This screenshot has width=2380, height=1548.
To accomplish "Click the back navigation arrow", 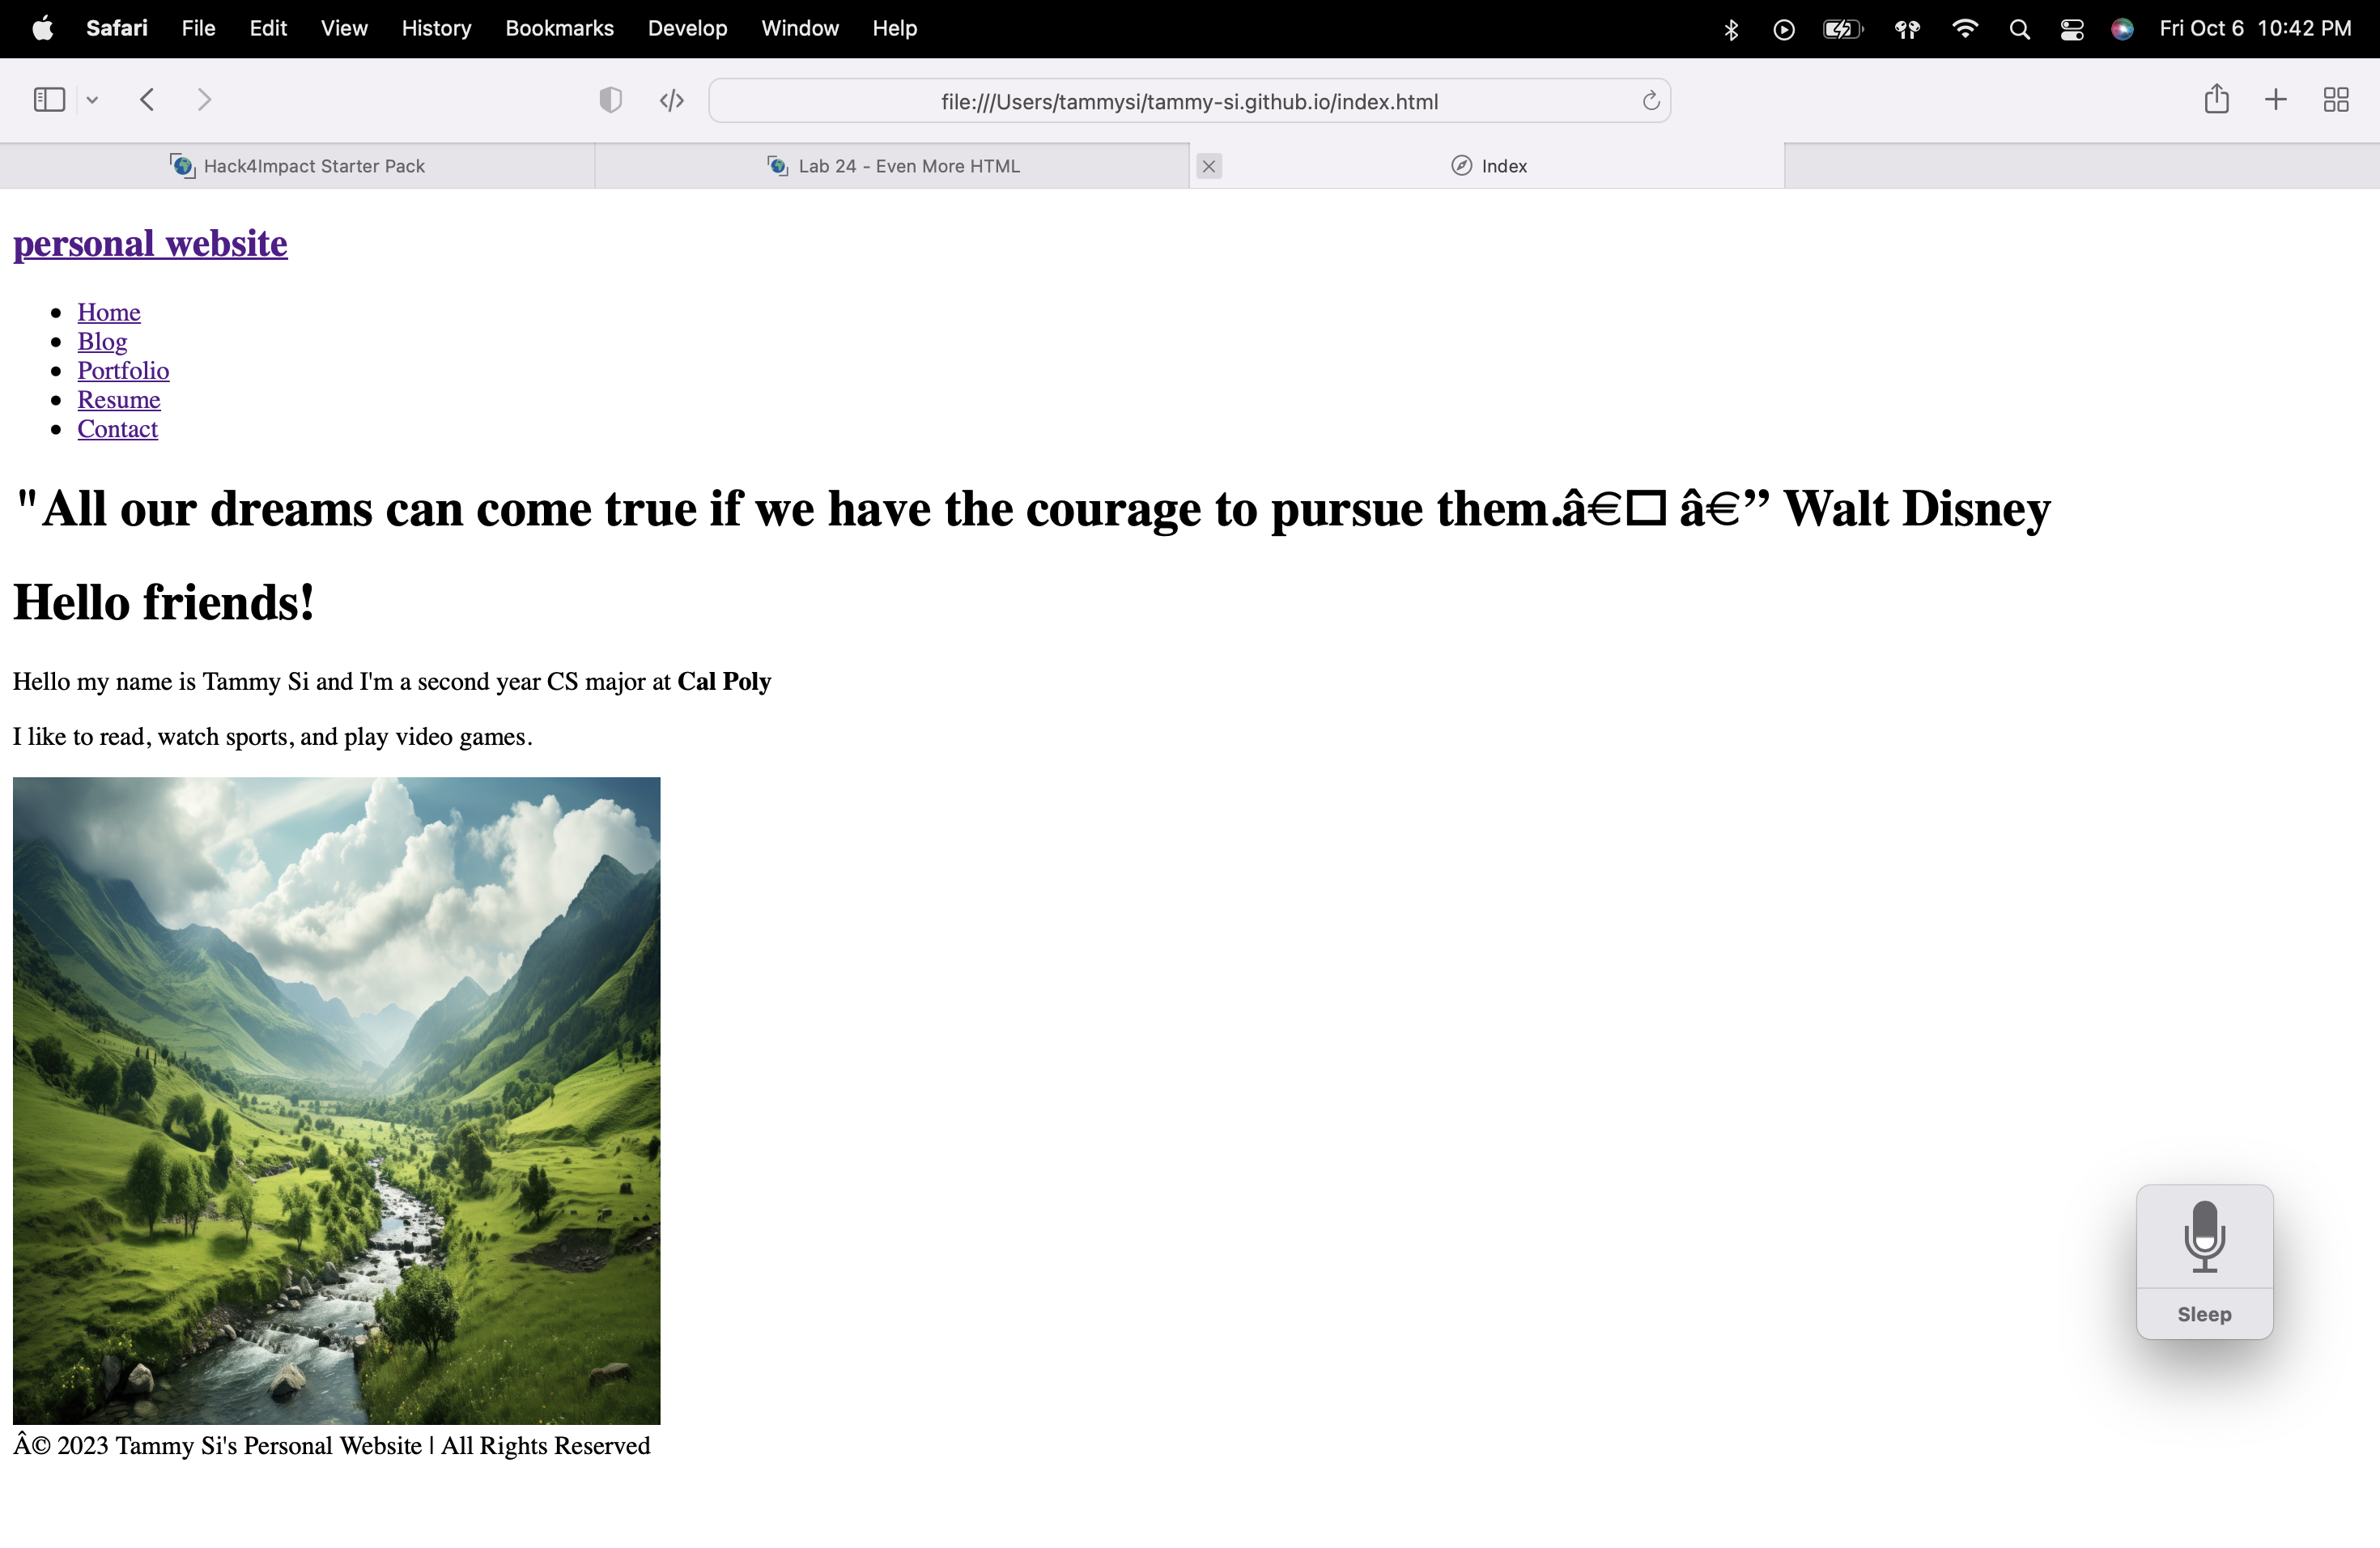I will click(147, 99).
